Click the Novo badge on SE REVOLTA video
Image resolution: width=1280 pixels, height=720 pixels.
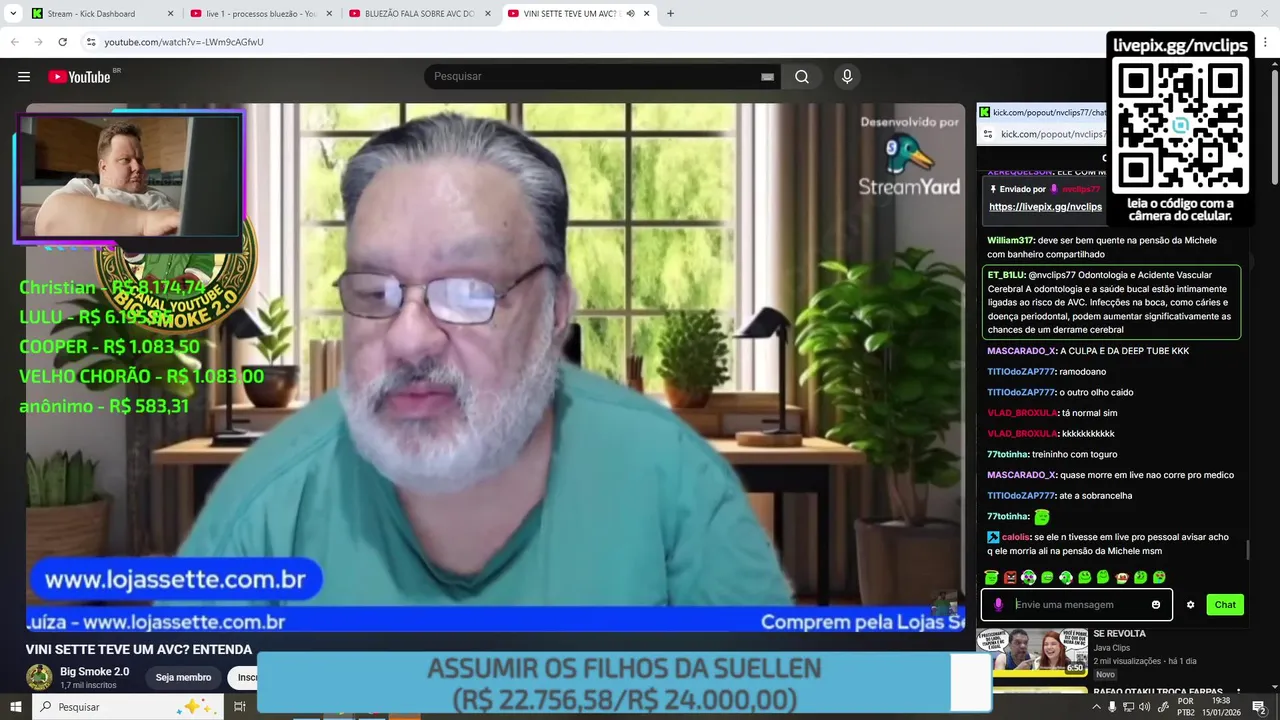point(1105,674)
